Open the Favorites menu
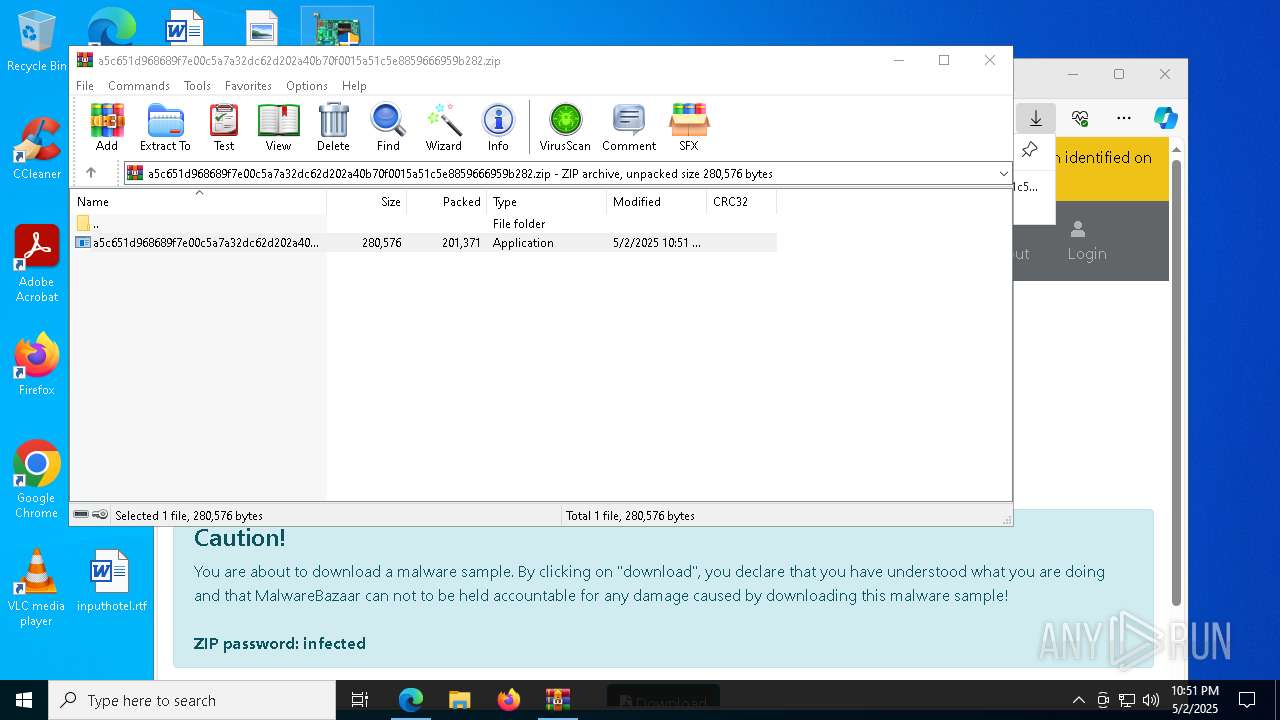Image resolution: width=1280 pixels, height=720 pixels. point(248,86)
